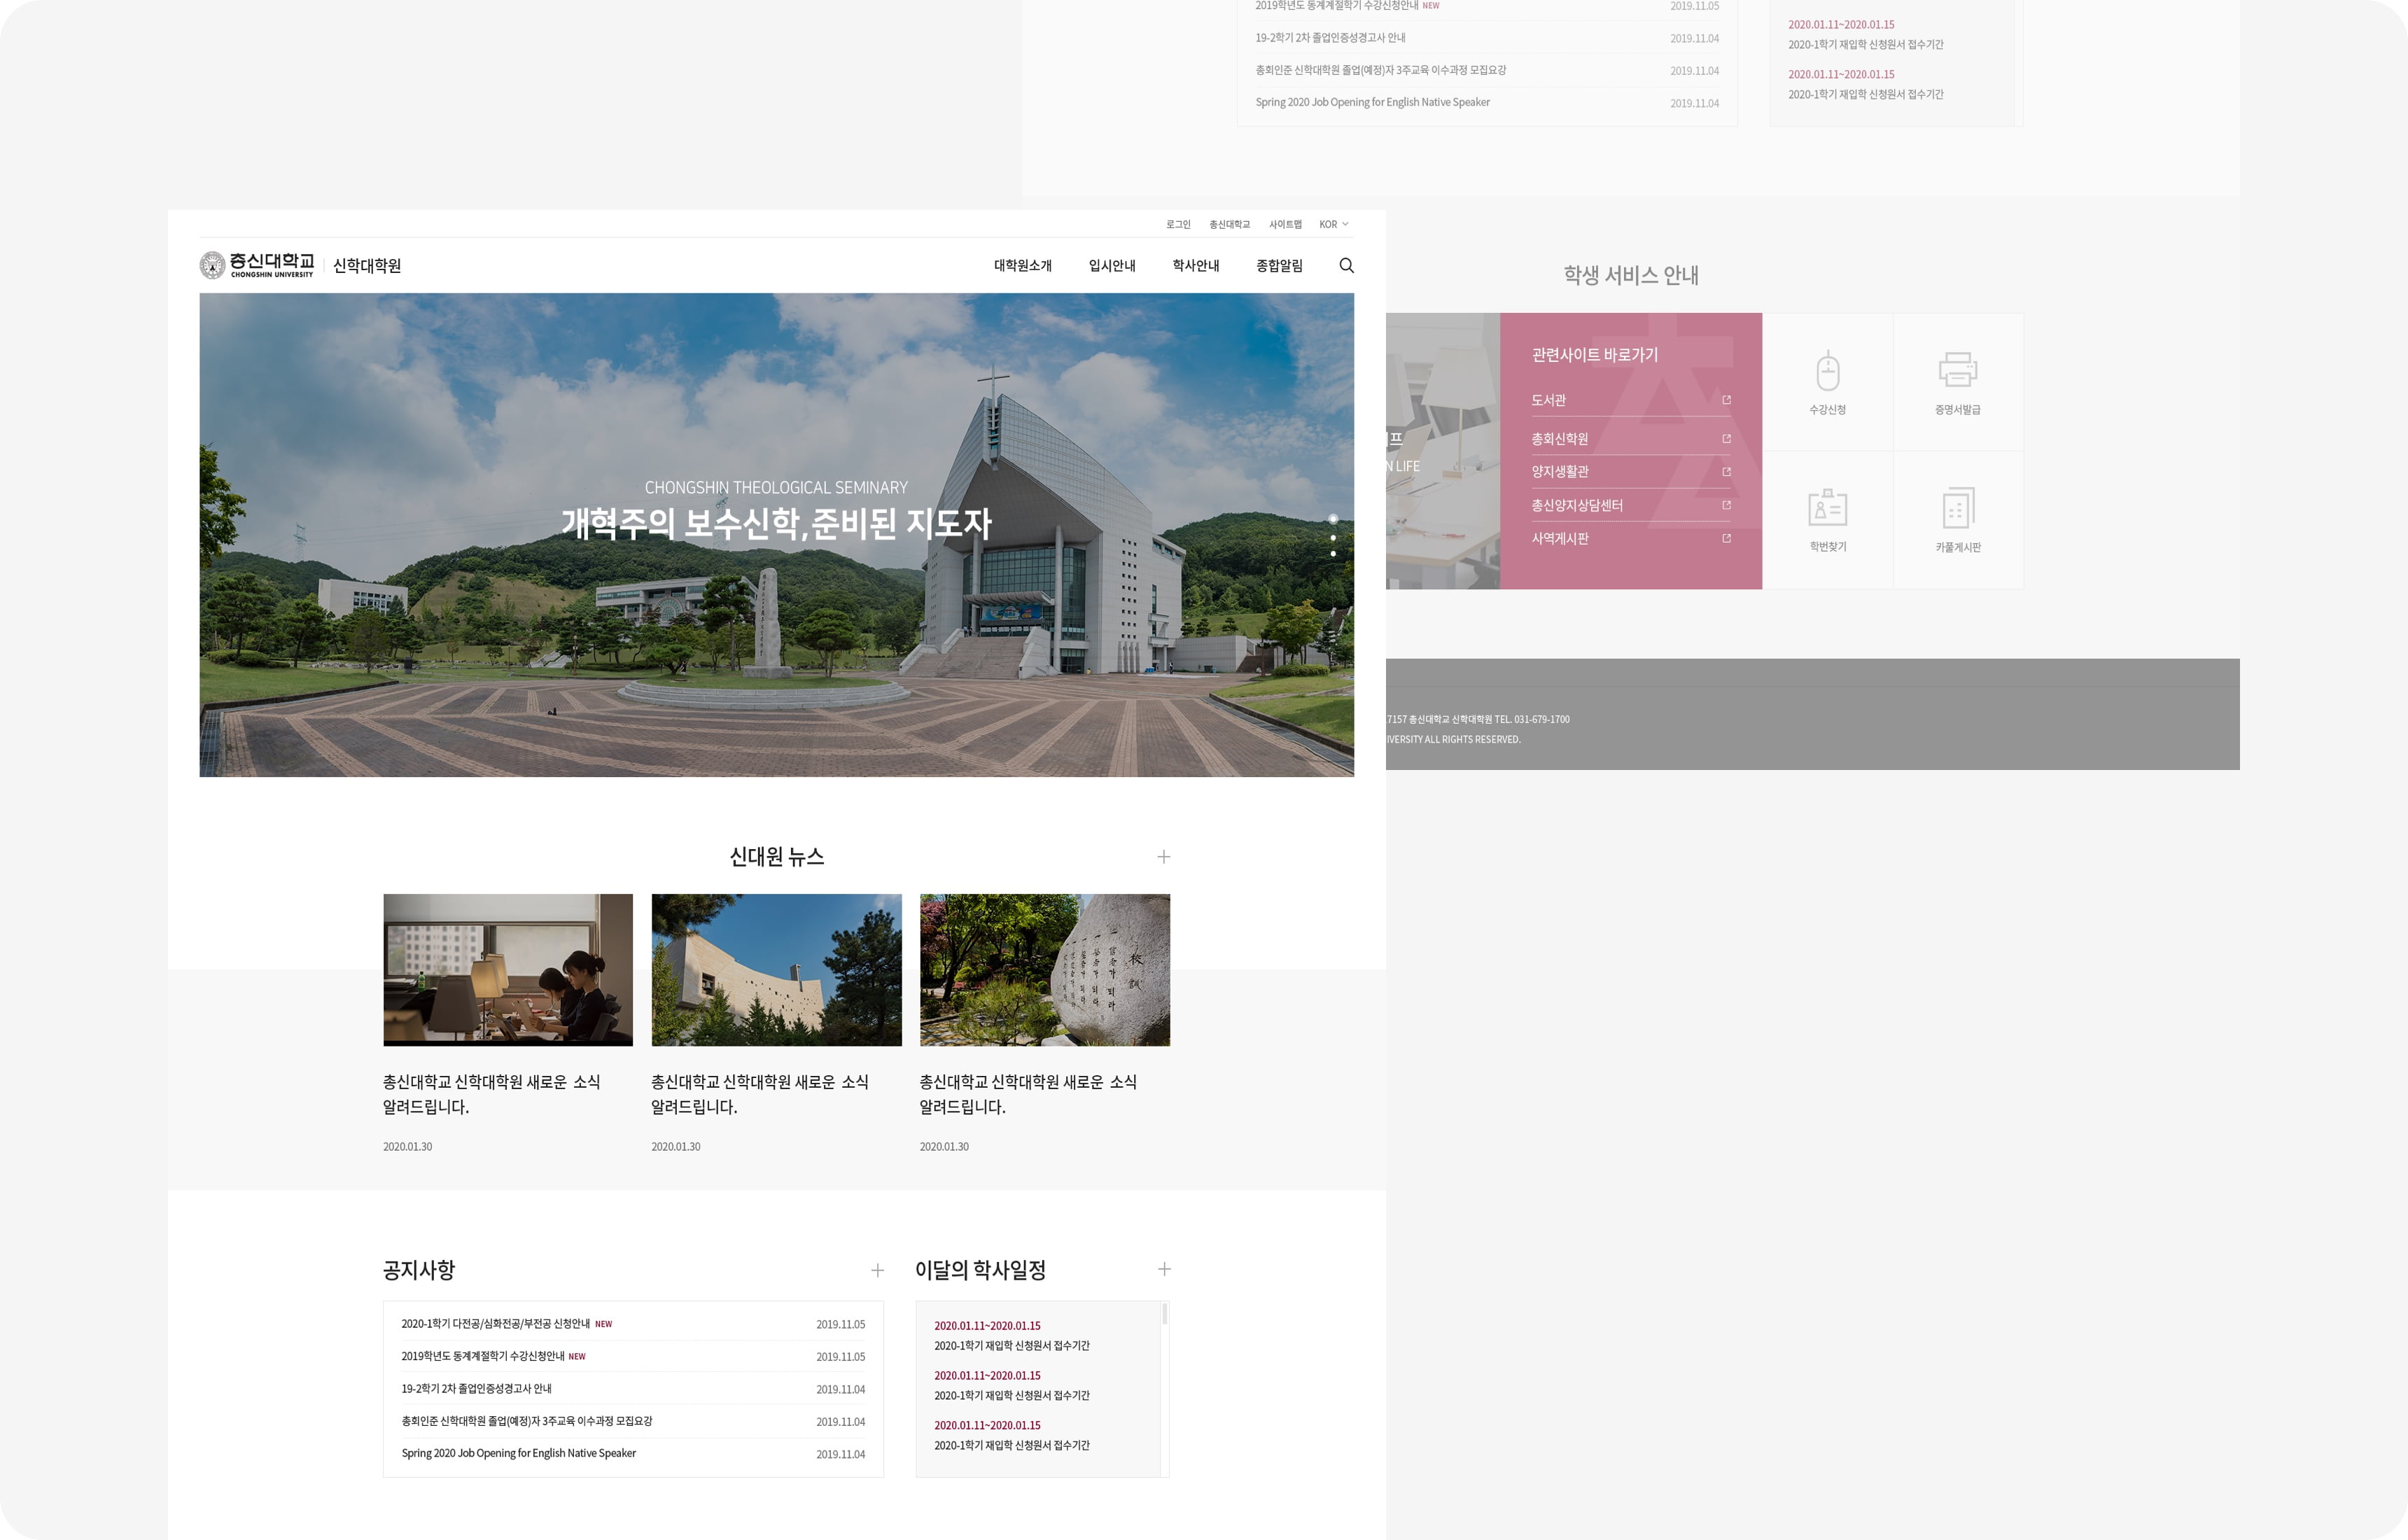2408x1540 pixels.
Task: Open the 종합알림 menu
Action: pyautogui.click(x=1279, y=265)
